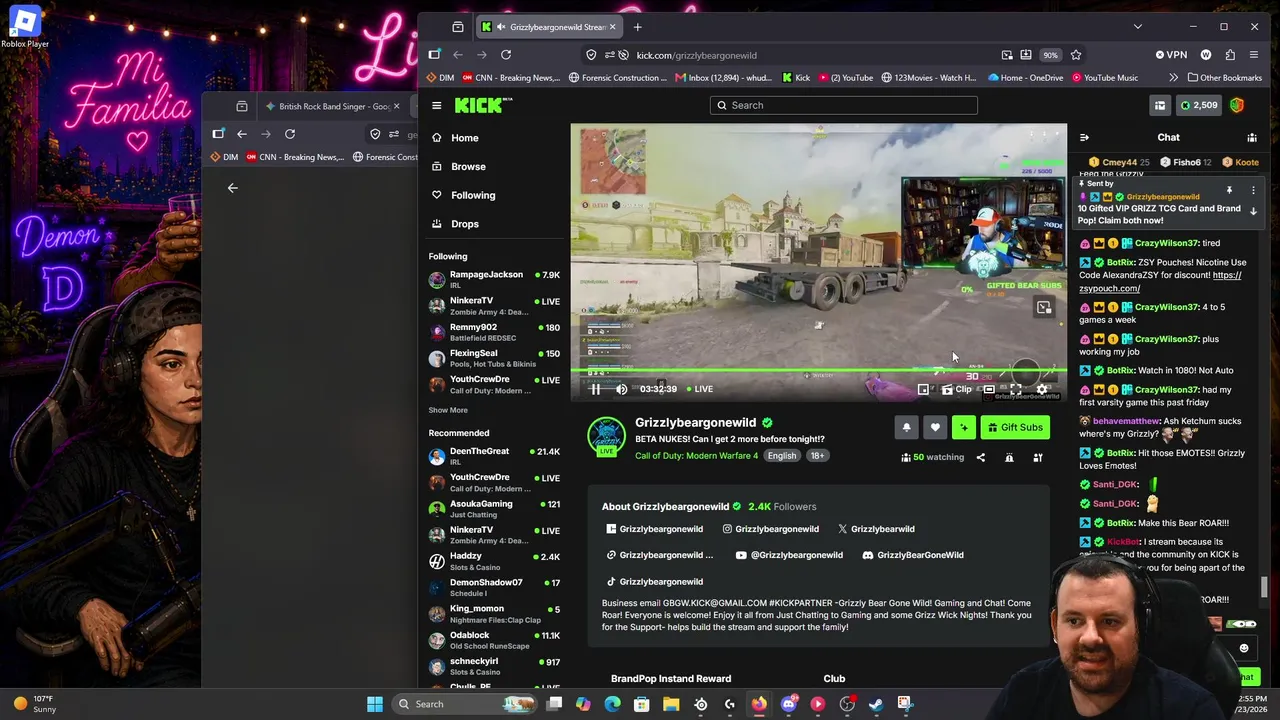This screenshot has width=1280, height=720.
Task: Open the ZSY pouch link in chat
Action: (1160, 282)
